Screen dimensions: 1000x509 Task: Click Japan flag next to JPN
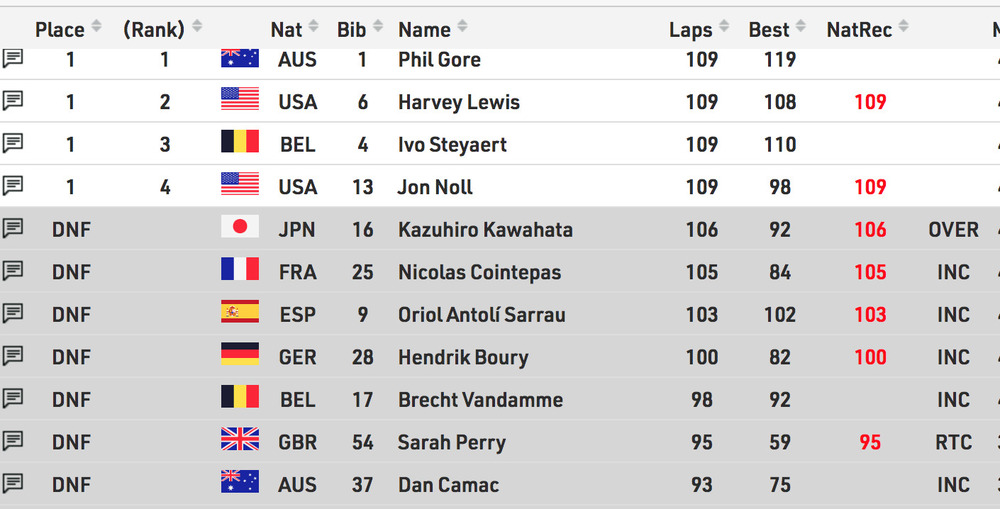(240, 228)
